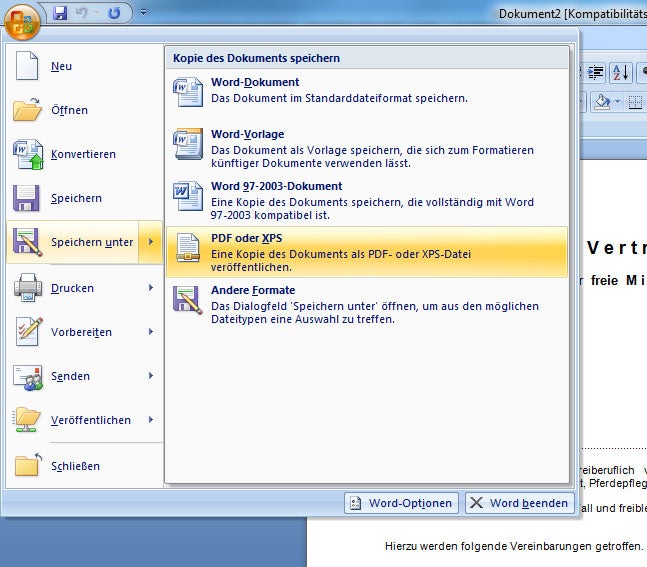This screenshot has width=647, height=567.
Task: Click the closed folder icon beside Schließen
Action: click(28, 464)
